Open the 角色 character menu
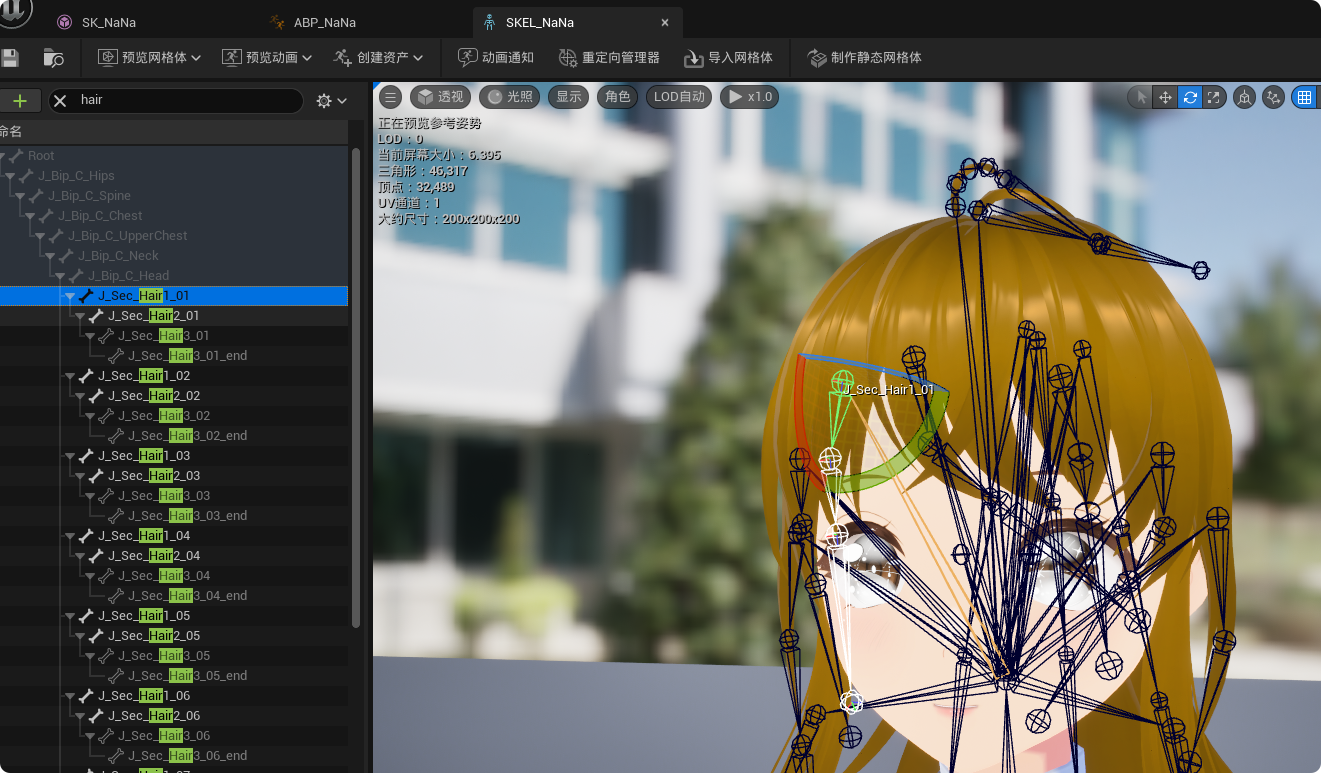 coord(618,97)
